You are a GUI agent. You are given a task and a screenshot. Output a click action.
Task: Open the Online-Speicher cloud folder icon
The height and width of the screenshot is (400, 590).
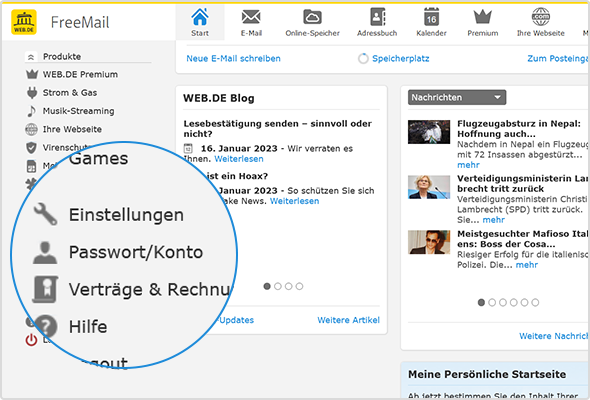312,17
